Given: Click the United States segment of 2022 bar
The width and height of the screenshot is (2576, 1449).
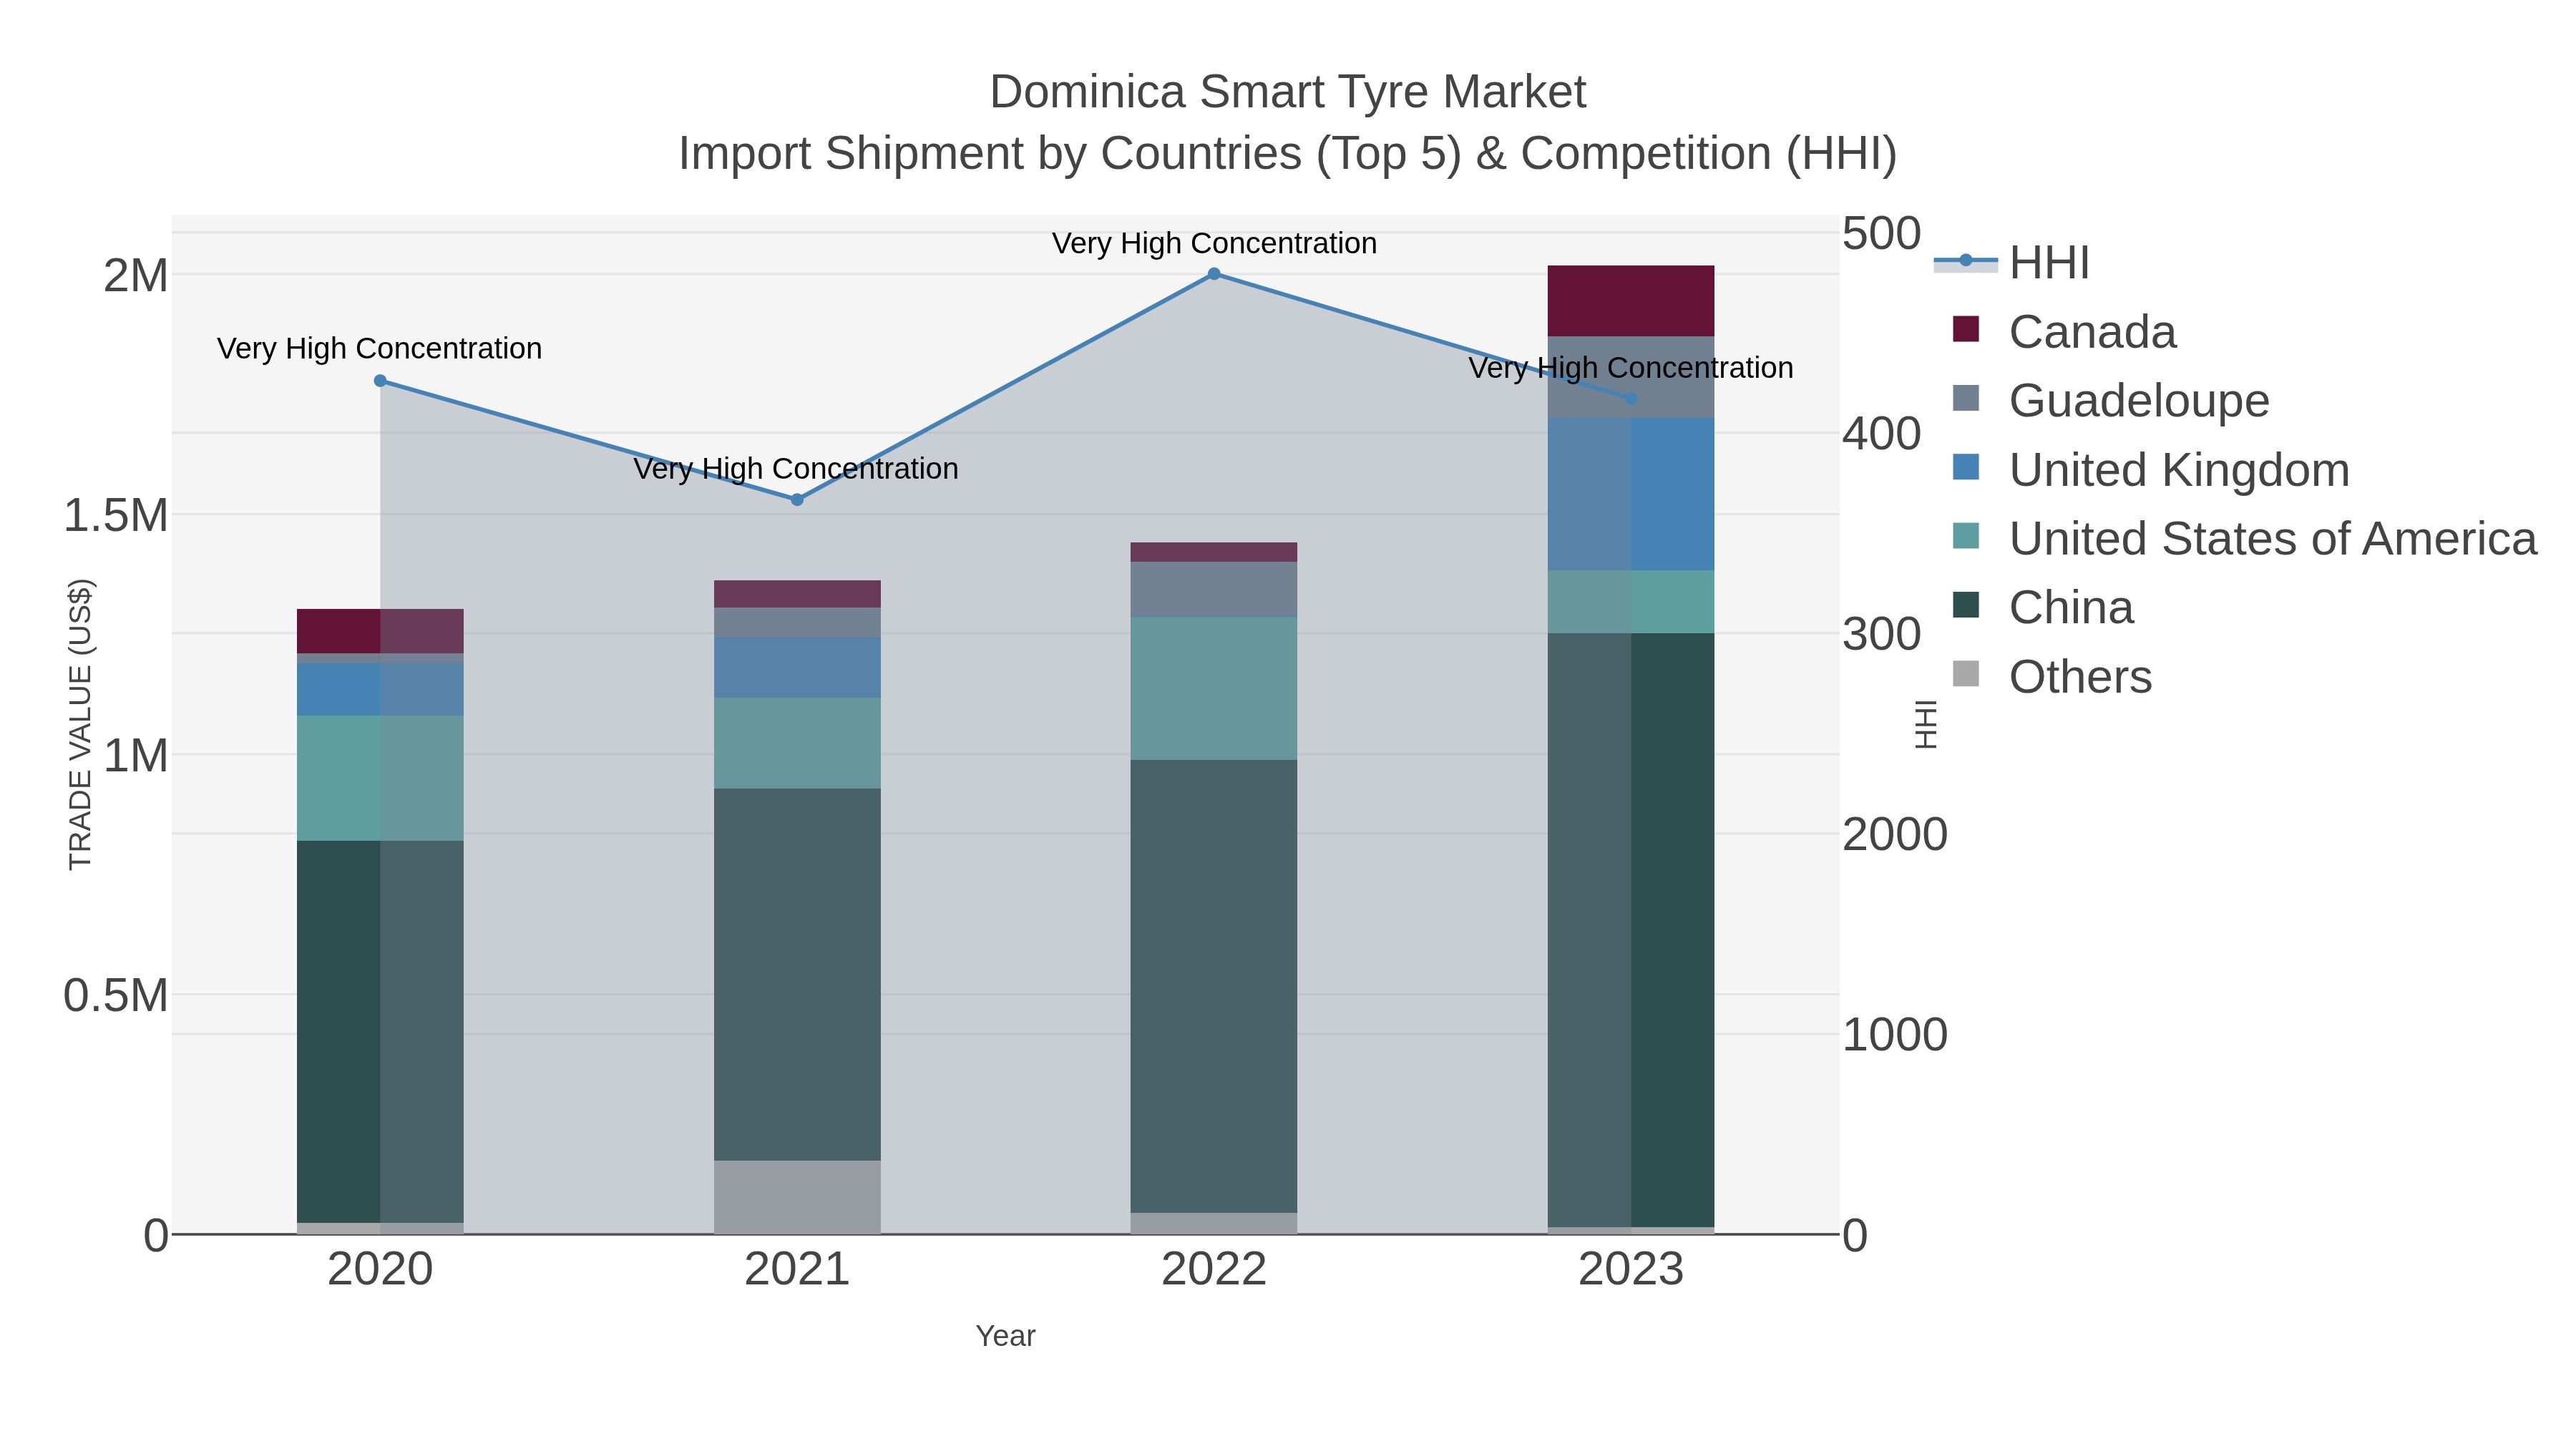Looking at the screenshot, I should point(1214,688).
